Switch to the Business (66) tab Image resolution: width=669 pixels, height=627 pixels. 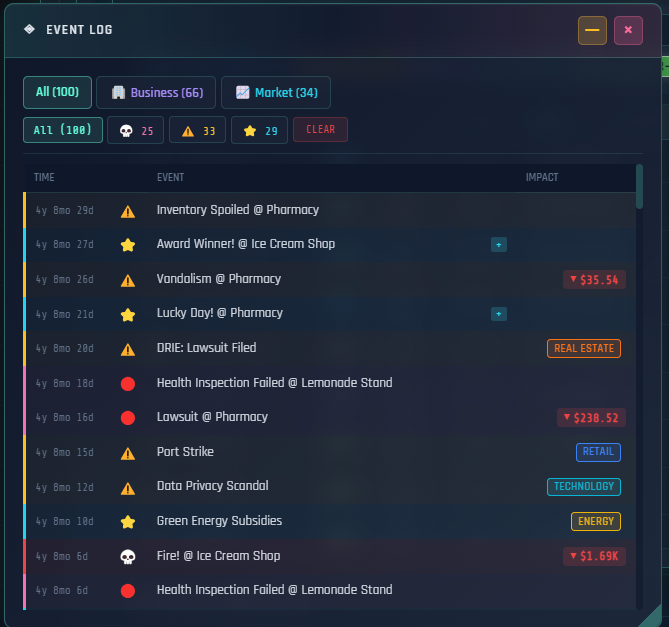coord(156,93)
